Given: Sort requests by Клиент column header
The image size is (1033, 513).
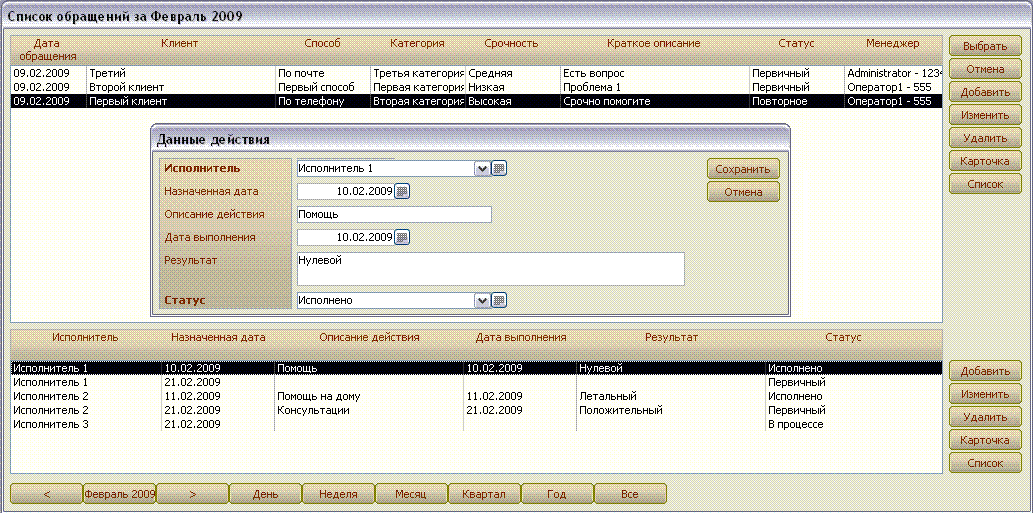Looking at the screenshot, I should point(179,43).
